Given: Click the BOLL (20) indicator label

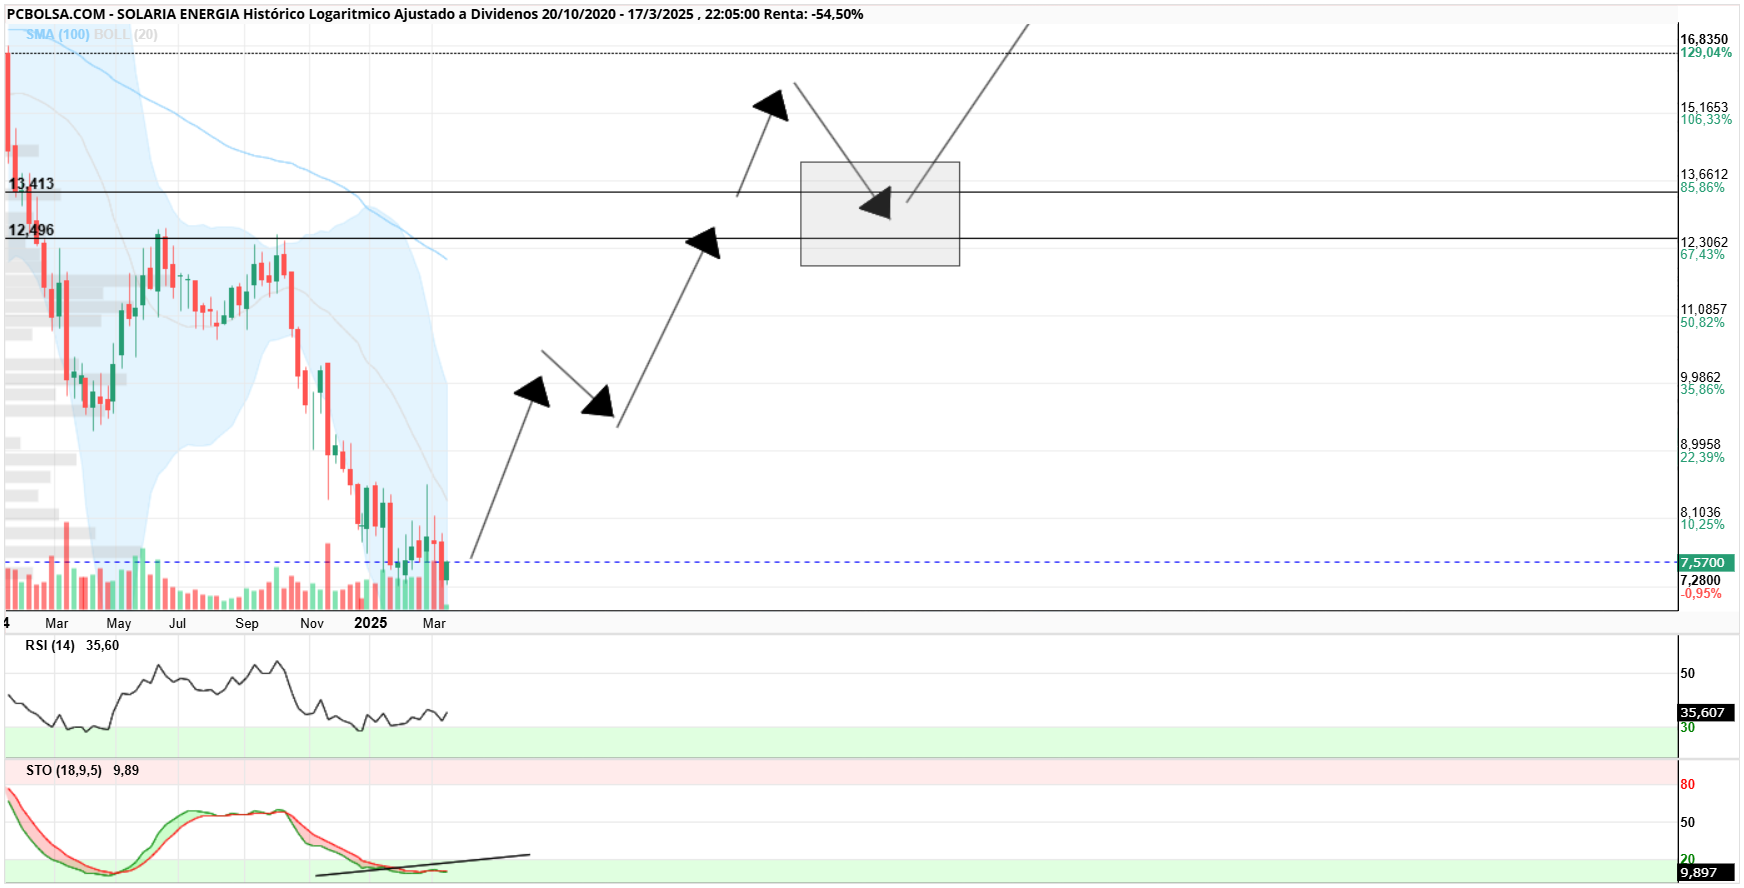Looking at the screenshot, I should click(125, 34).
